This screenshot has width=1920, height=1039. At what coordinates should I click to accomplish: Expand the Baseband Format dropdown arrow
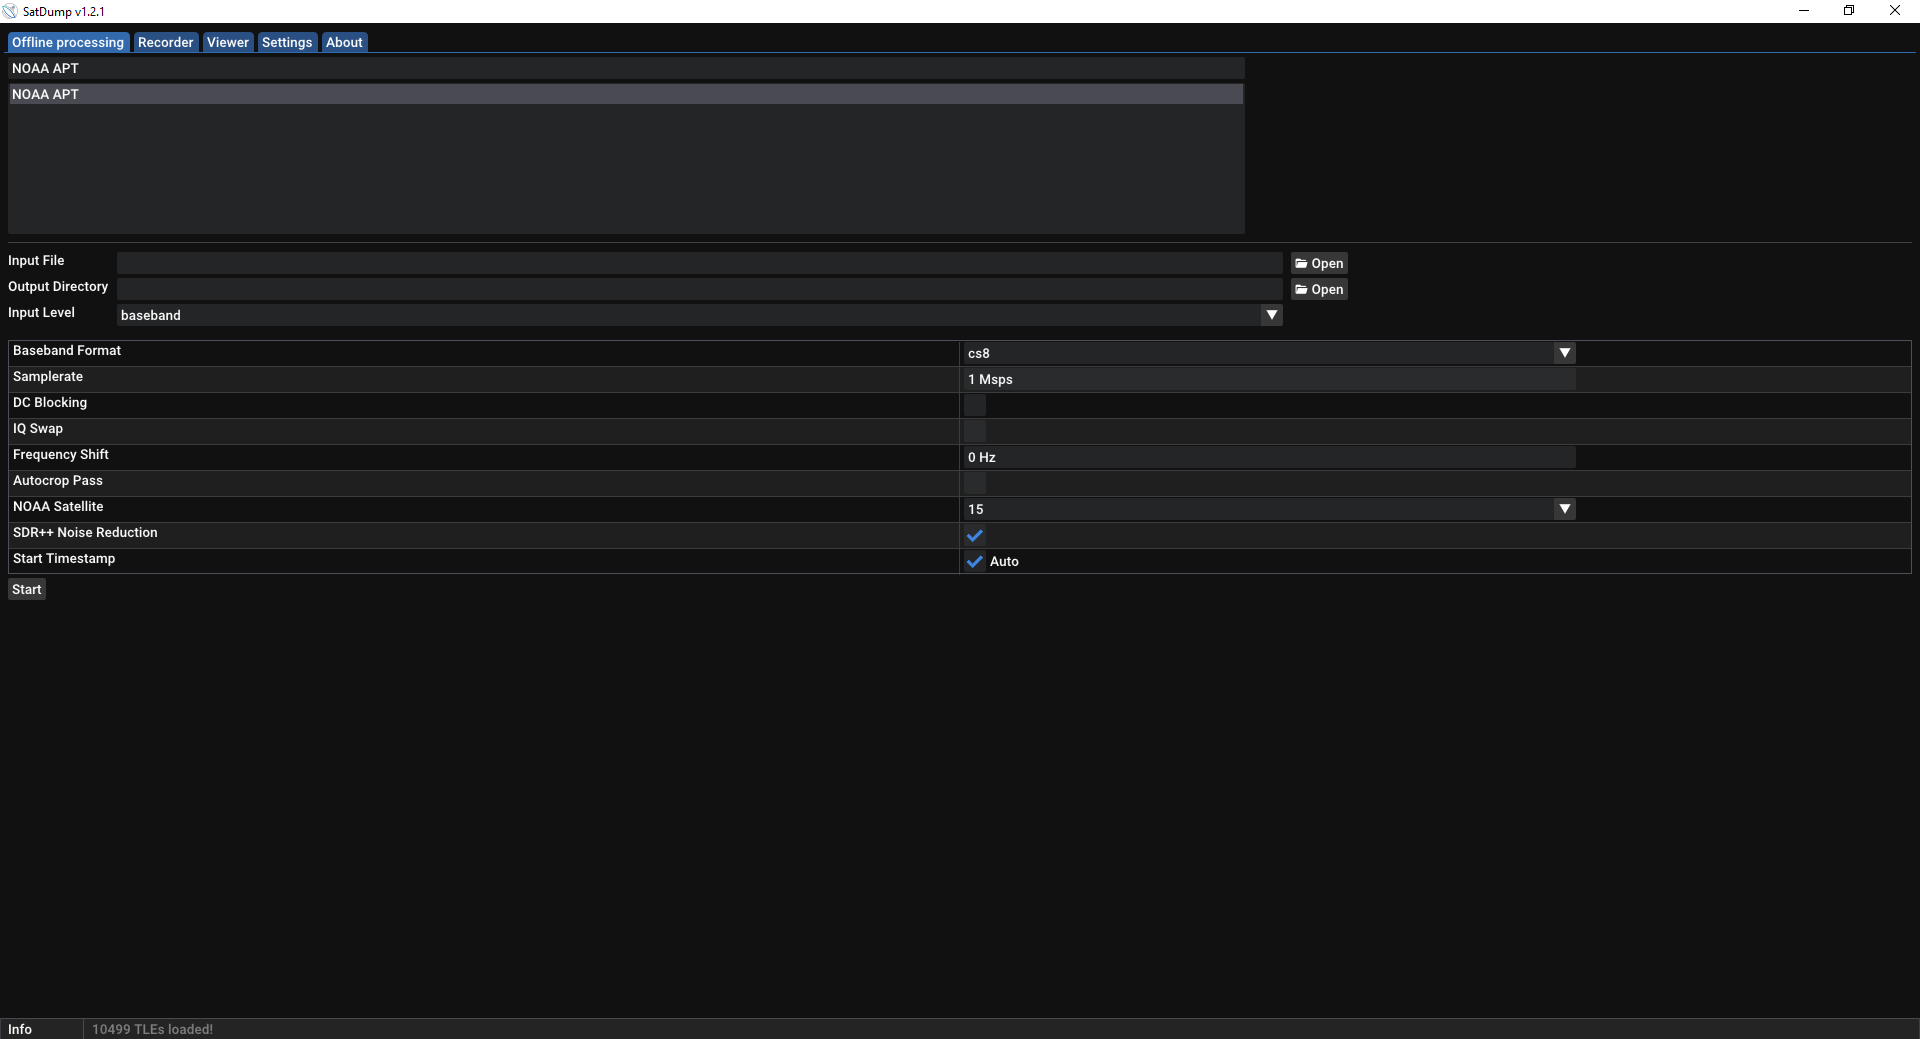(1565, 353)
